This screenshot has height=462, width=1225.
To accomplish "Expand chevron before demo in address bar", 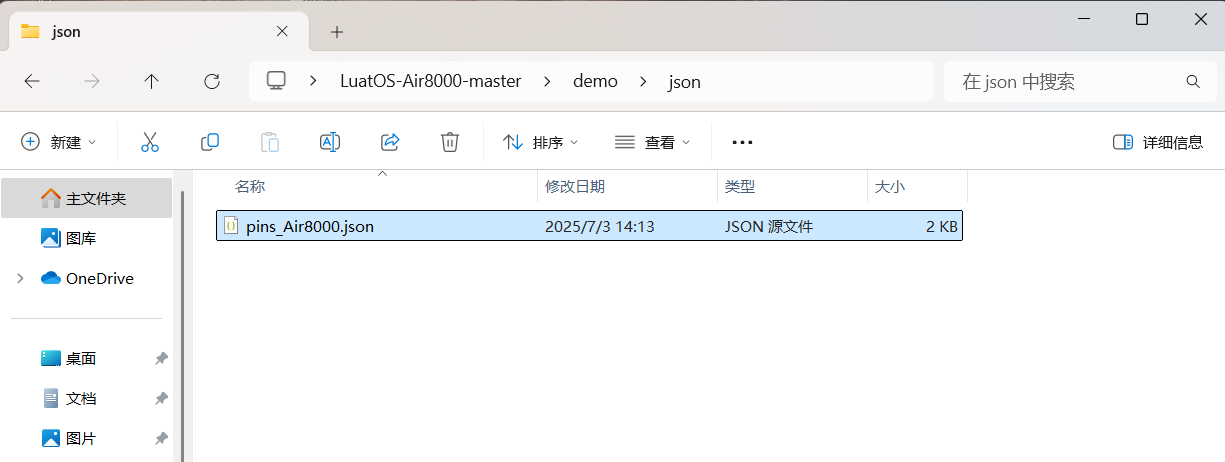I will (x=548, y=81).
